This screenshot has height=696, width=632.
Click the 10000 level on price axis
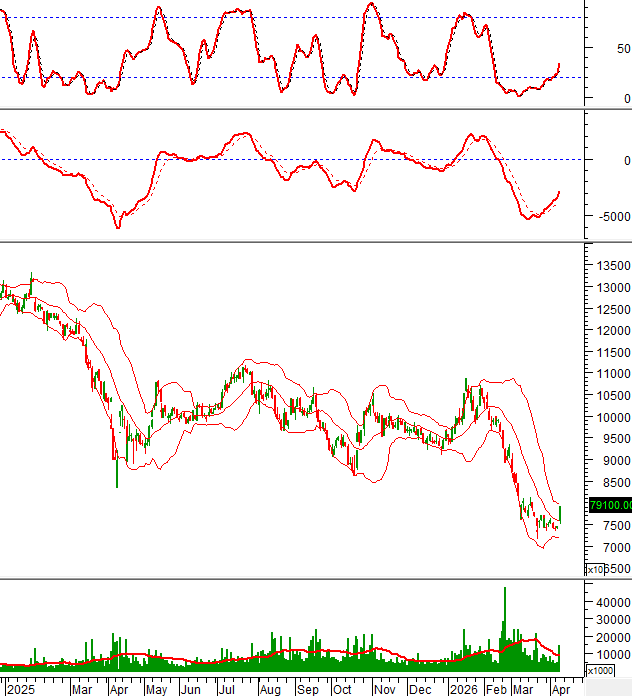[x=611, y=418]
